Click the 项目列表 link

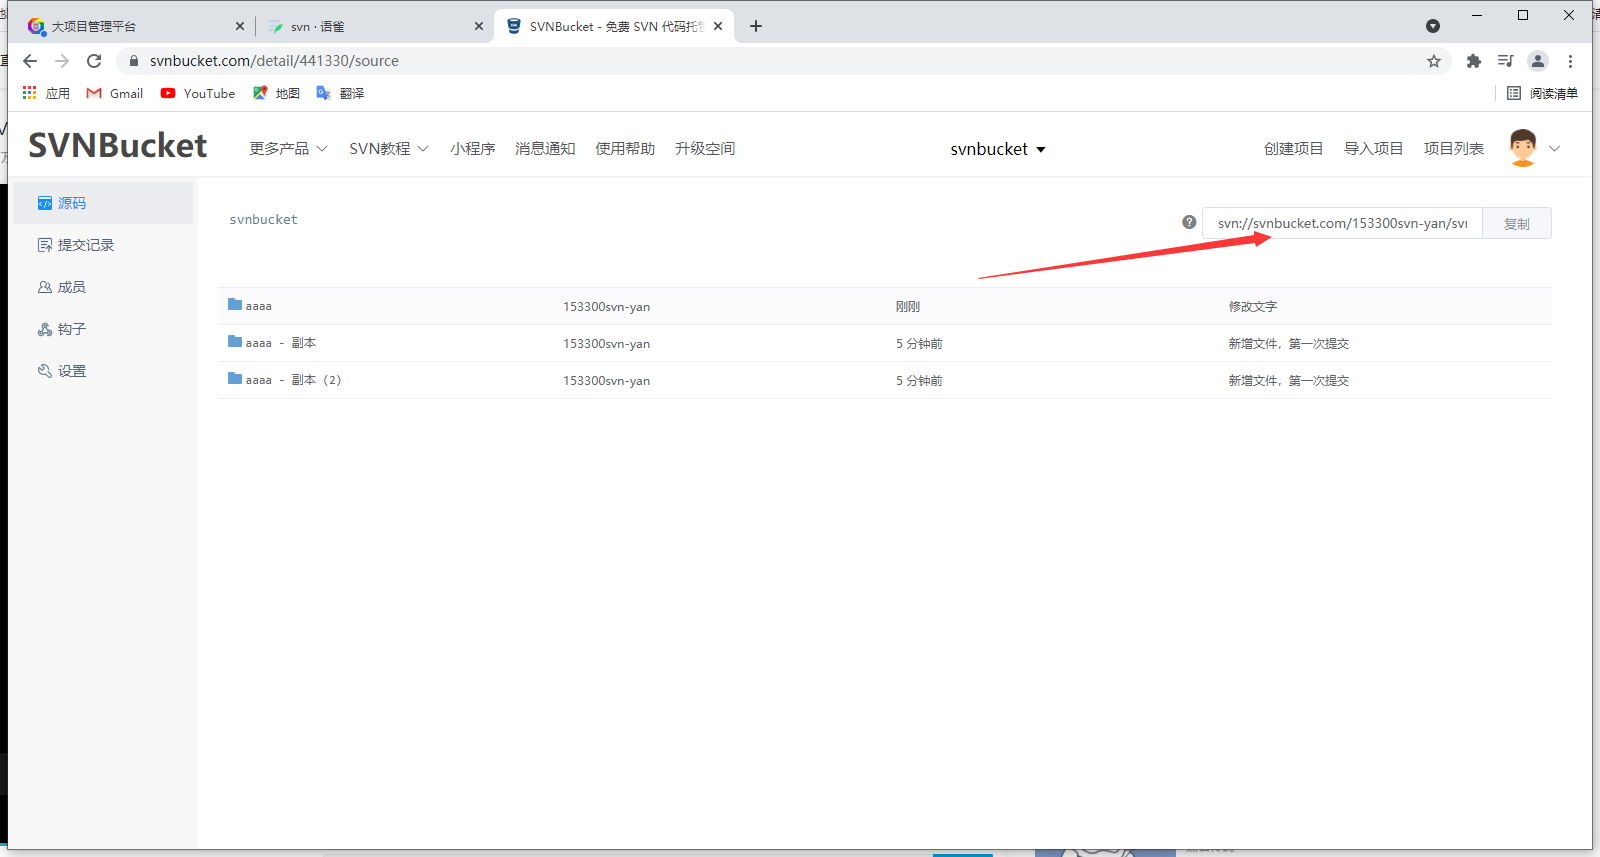coord(1453,148)
